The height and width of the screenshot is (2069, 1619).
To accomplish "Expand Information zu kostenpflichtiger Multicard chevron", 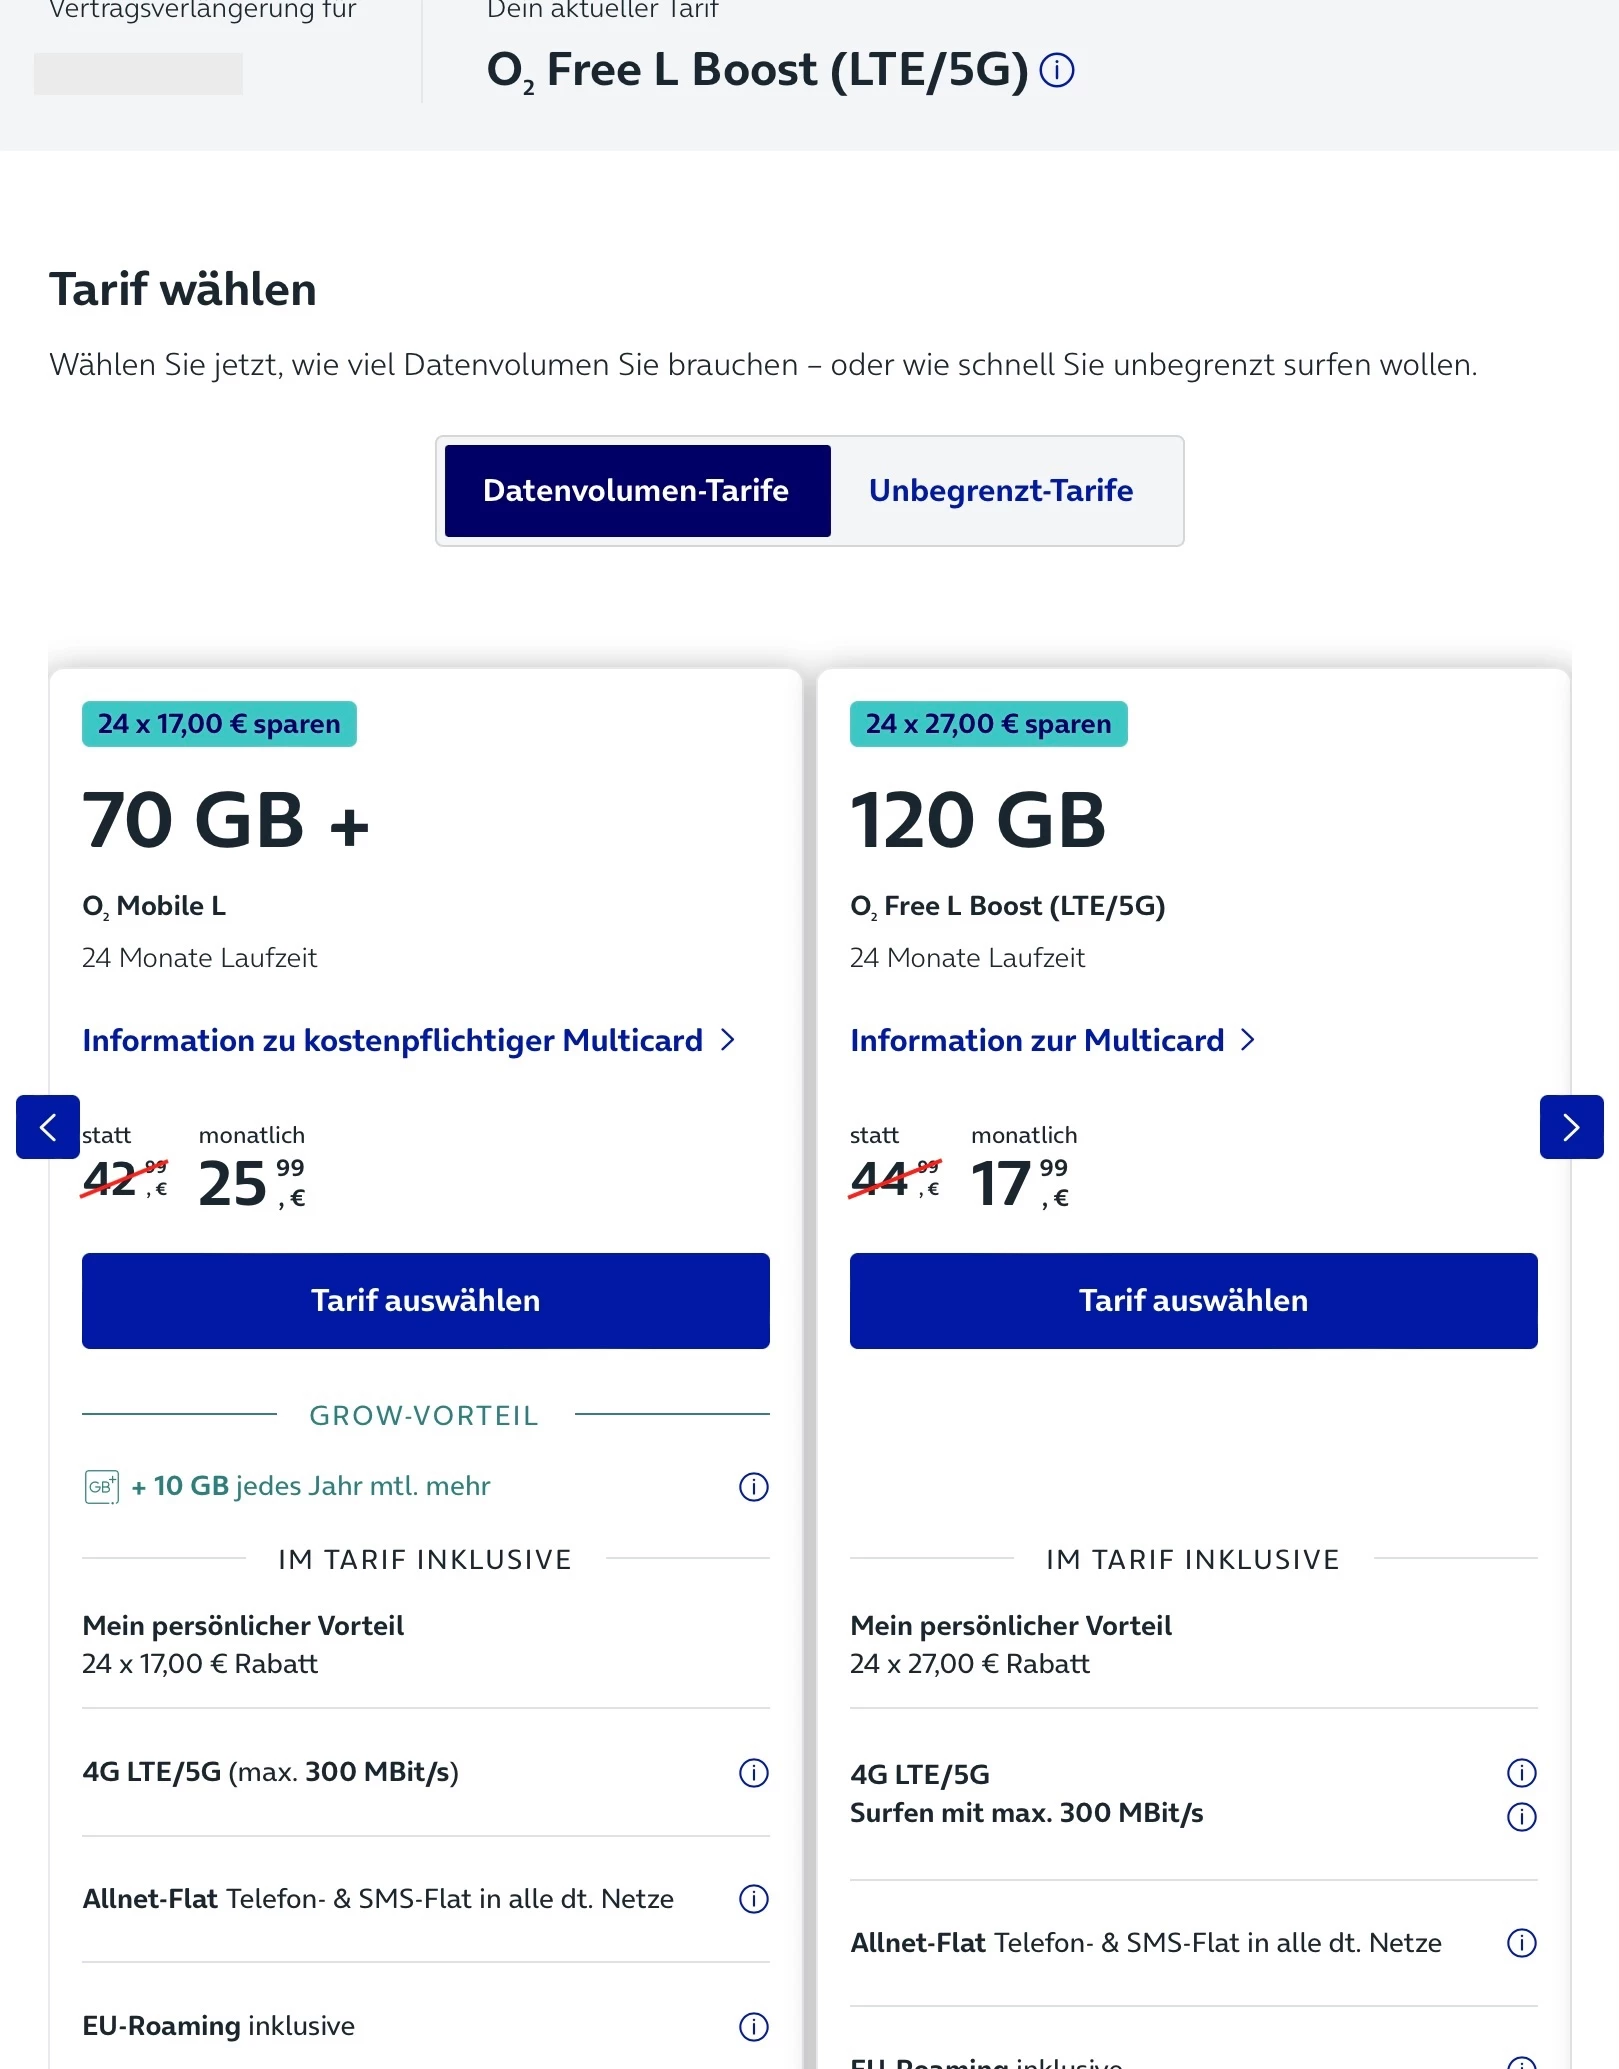I will tap(728, 1040).
